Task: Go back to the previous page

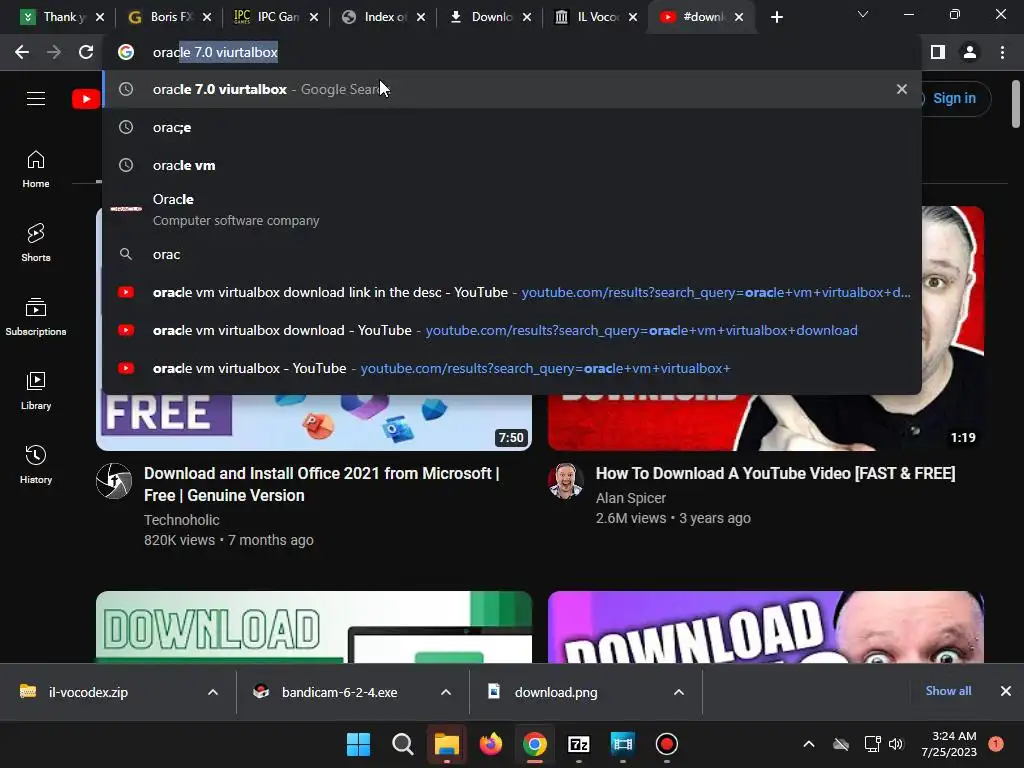Action: (22, 52)
